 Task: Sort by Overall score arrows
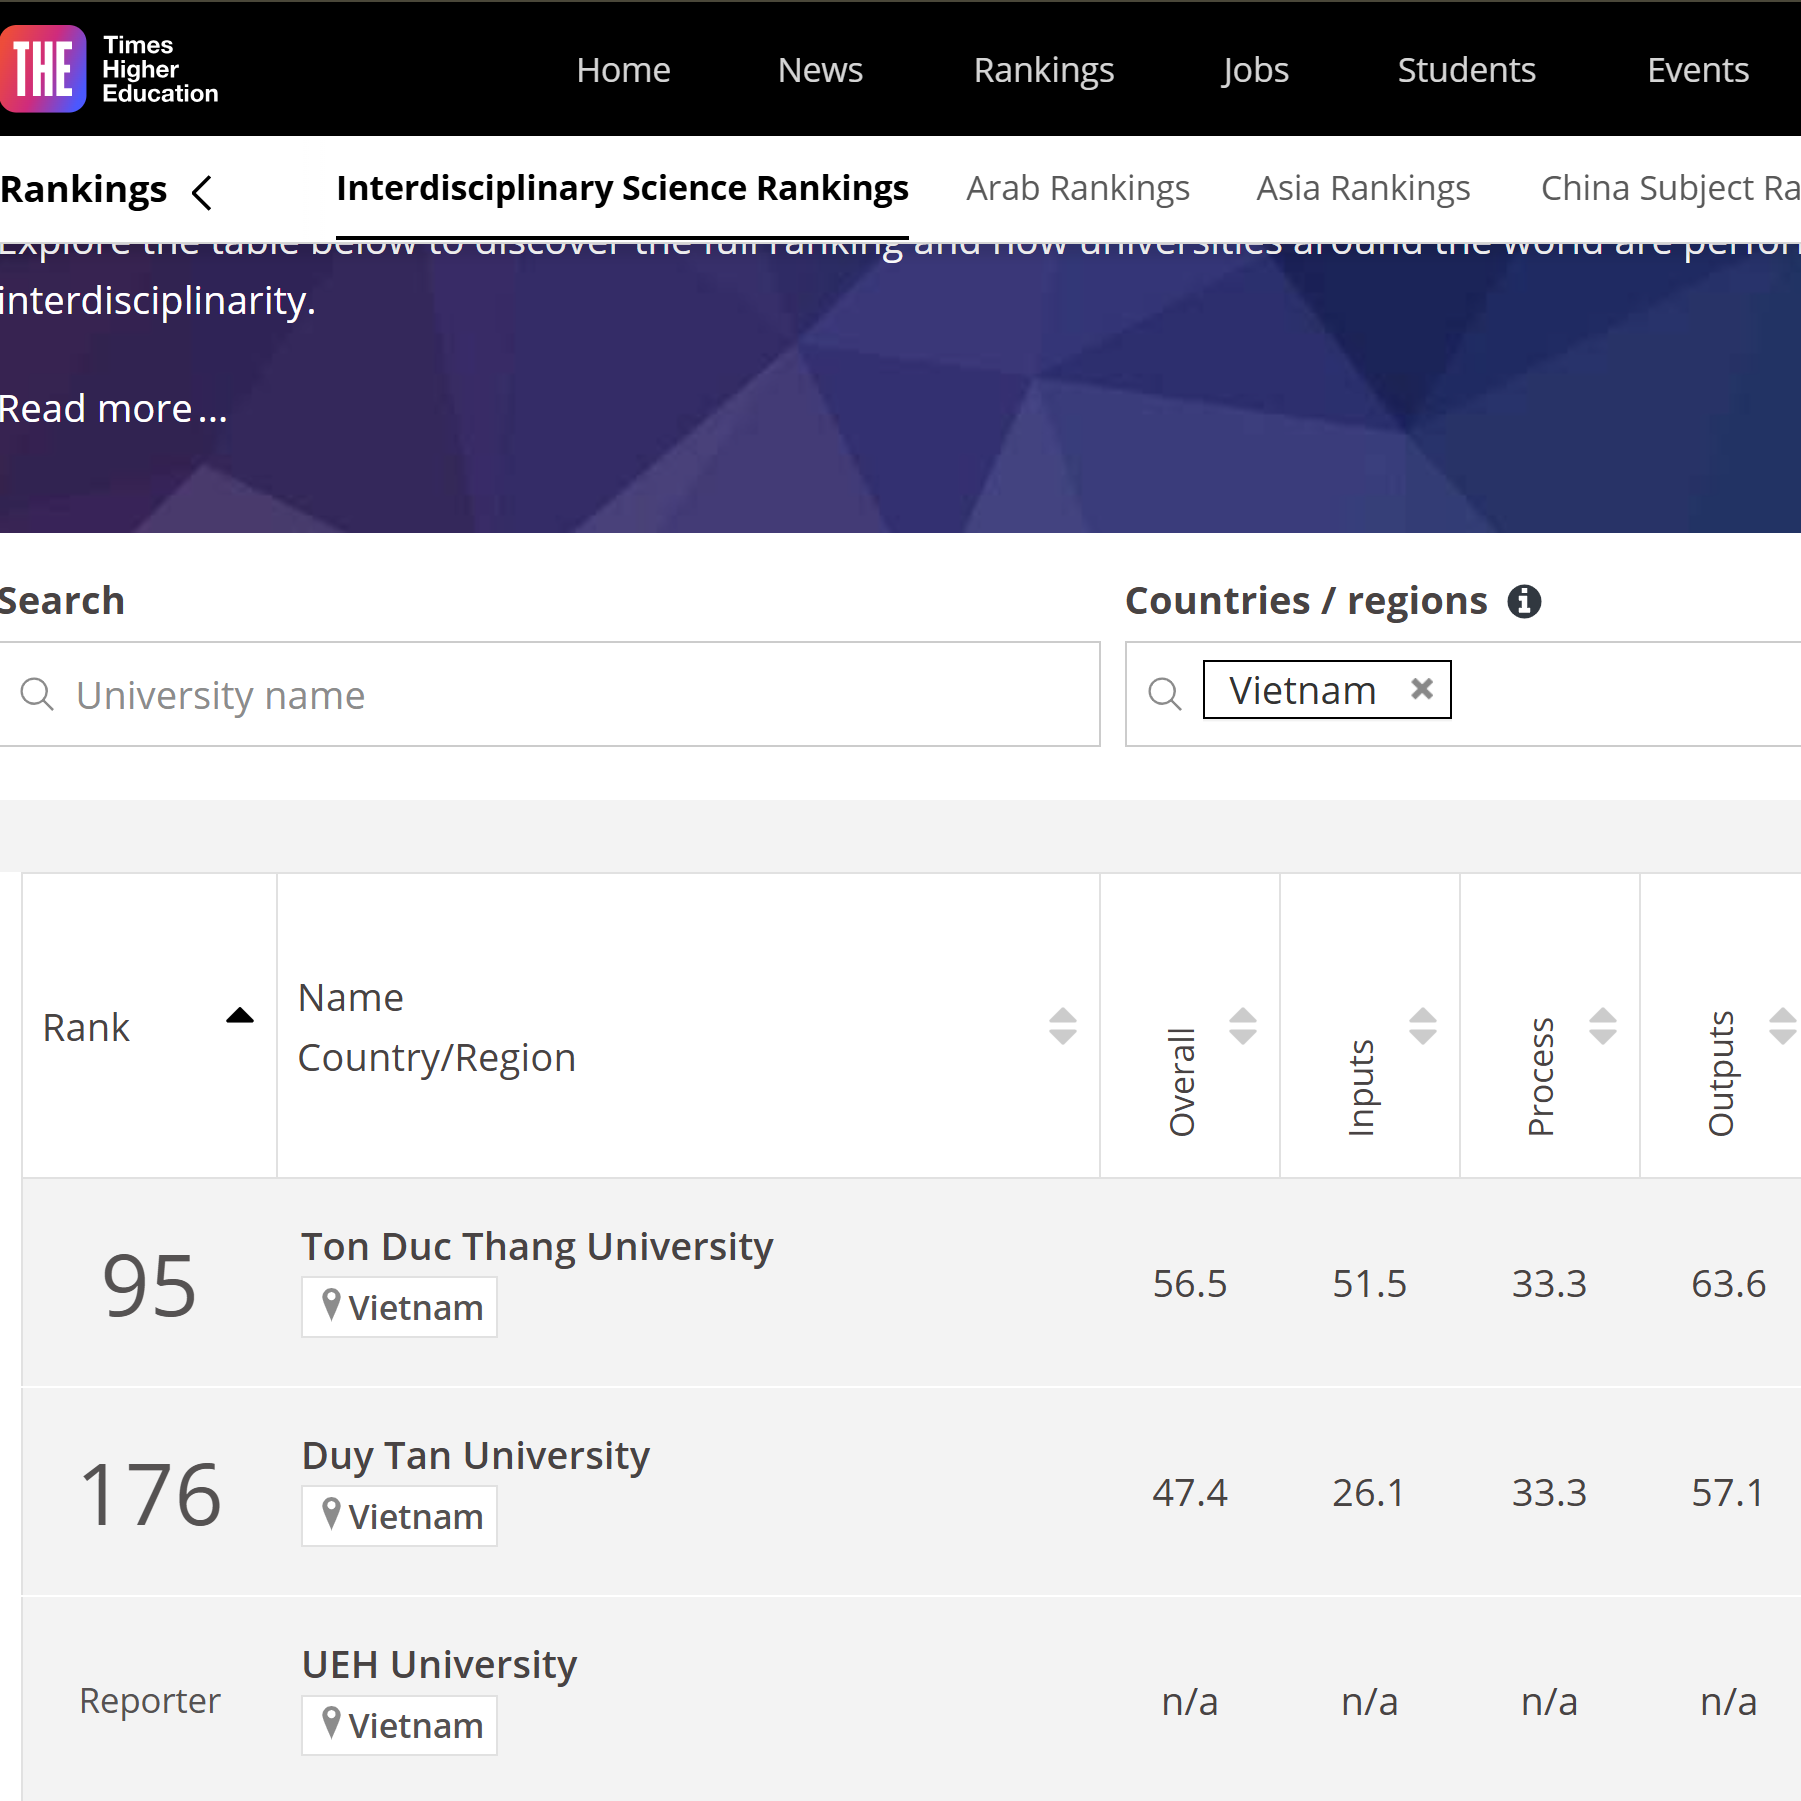pos(1242,1026)
